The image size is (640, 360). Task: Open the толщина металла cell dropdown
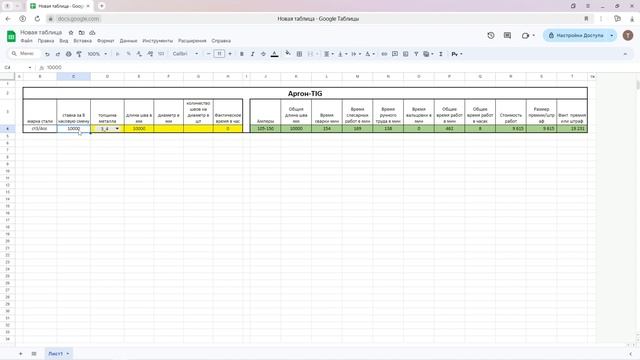117,129
